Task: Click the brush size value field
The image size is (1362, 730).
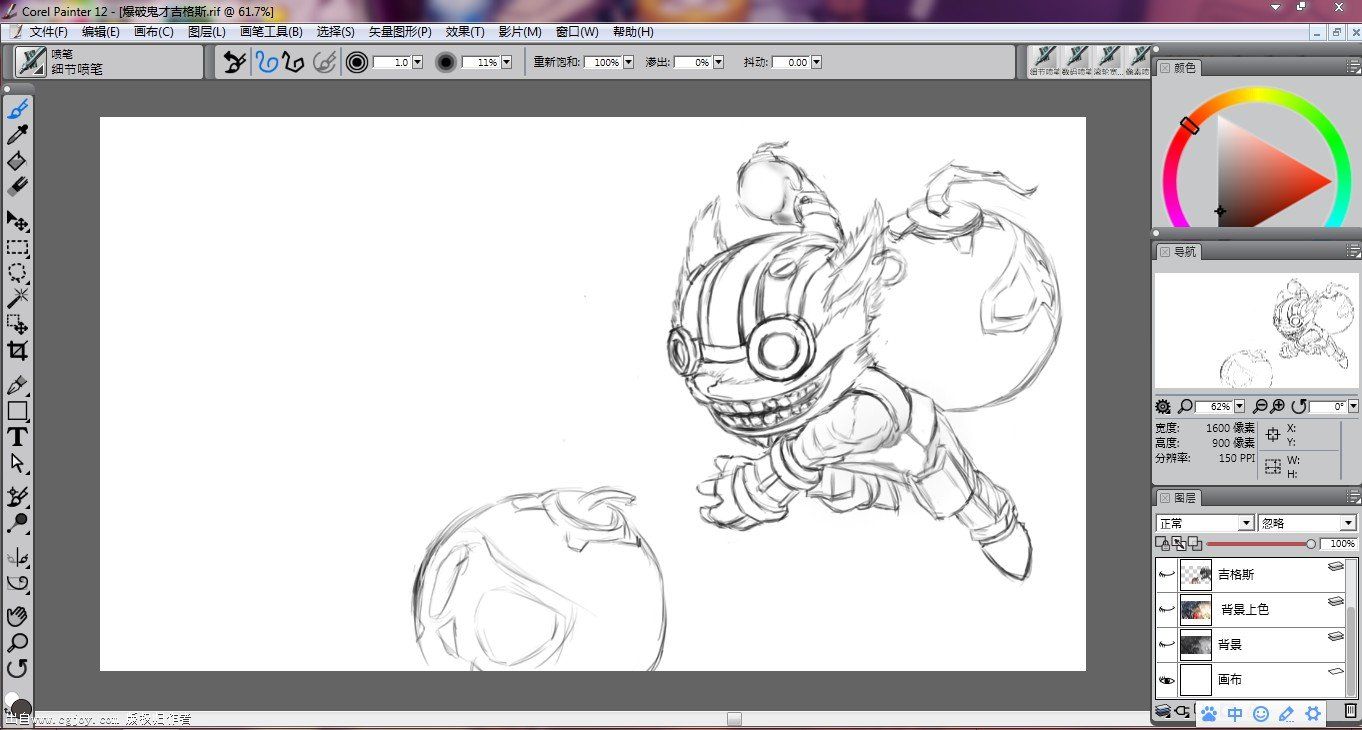Action: click(x=391, y=62)
